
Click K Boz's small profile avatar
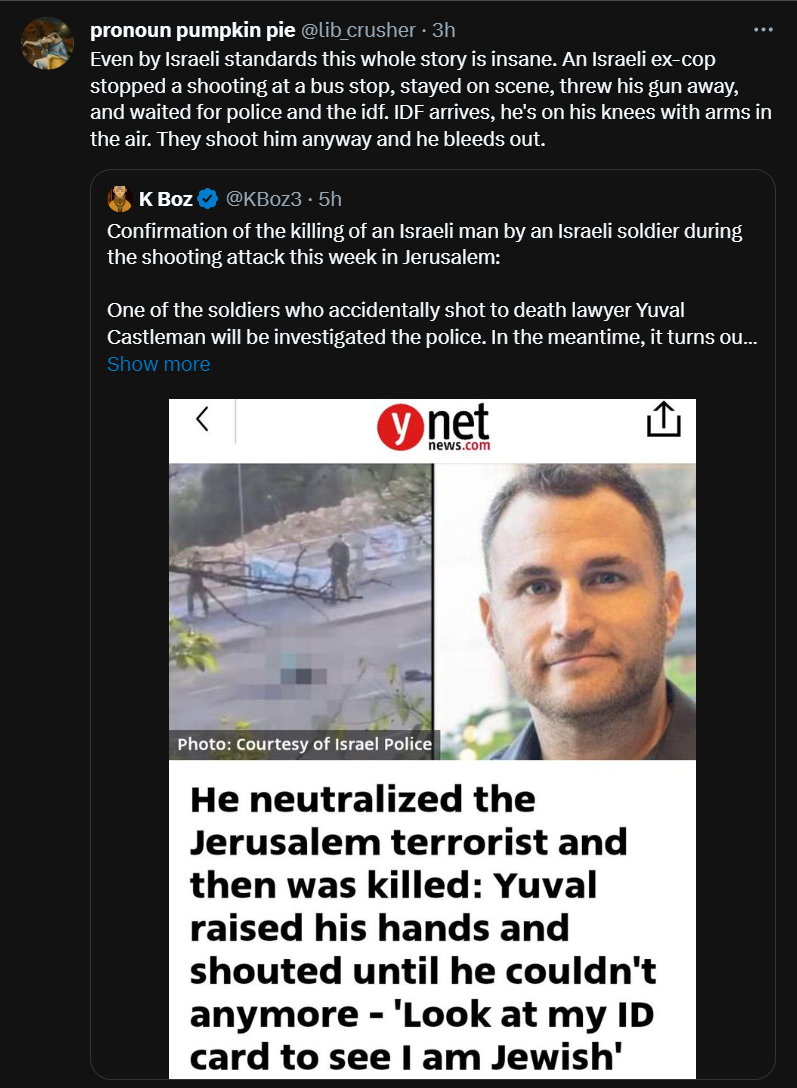pyautogui.click(x=121, y=199)
